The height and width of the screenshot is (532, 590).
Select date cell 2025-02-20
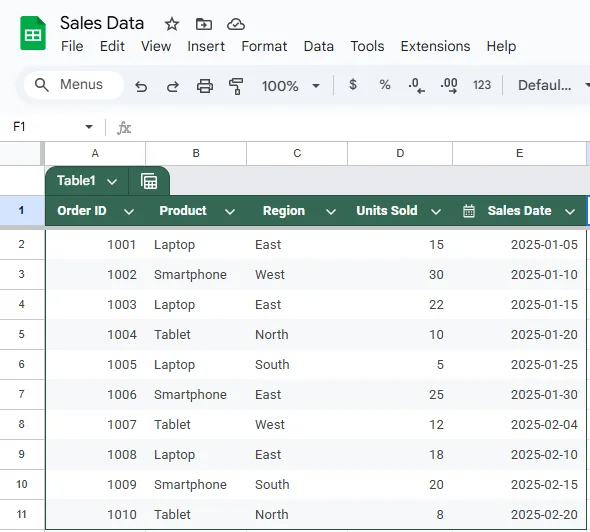point(519,514)
